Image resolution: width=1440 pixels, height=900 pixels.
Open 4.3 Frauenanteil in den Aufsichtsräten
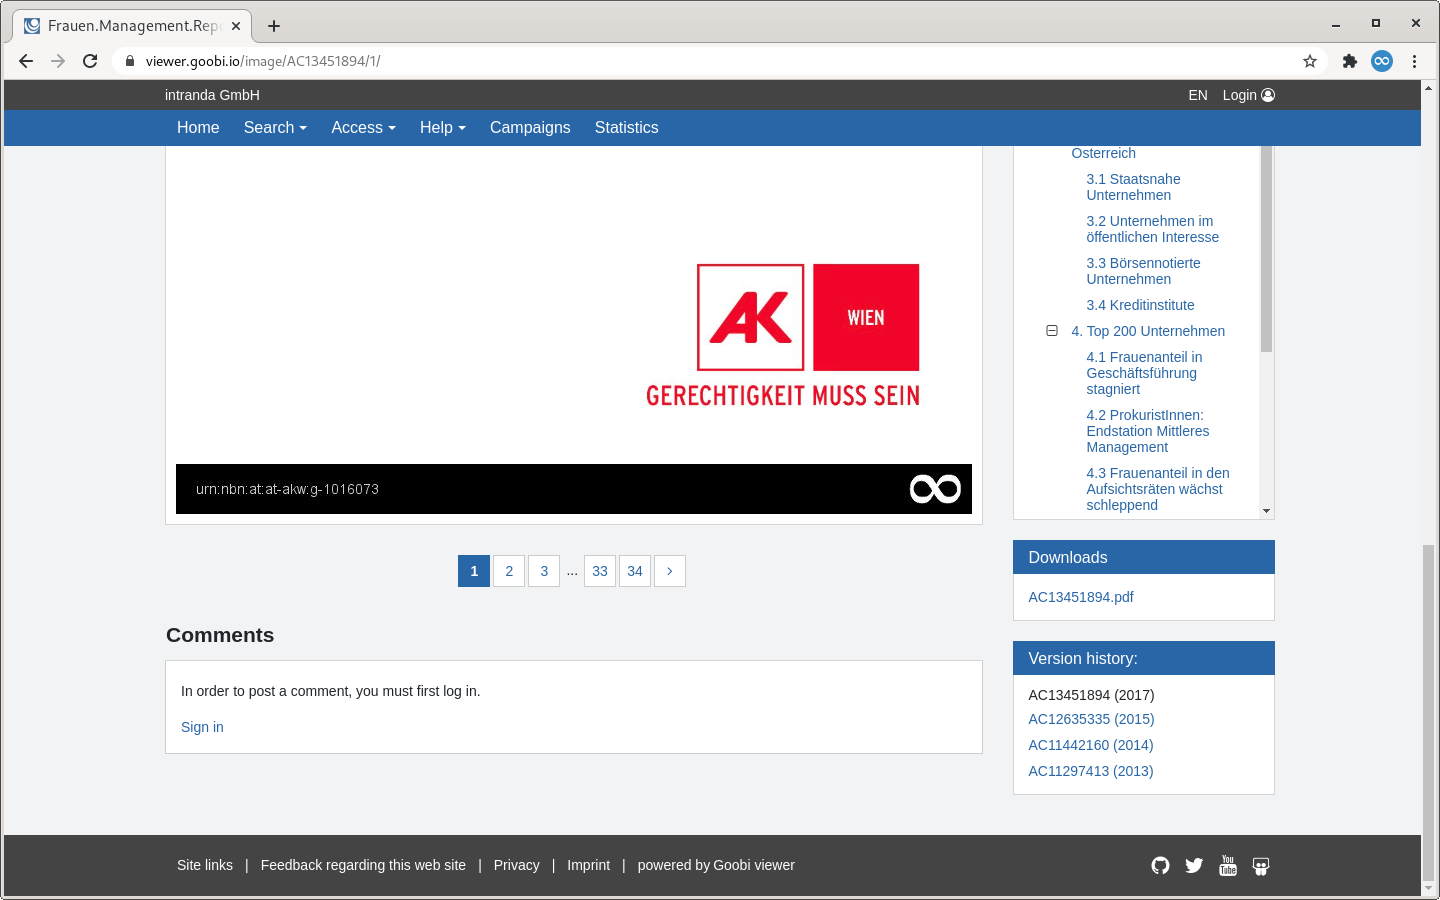point(1158,489)
